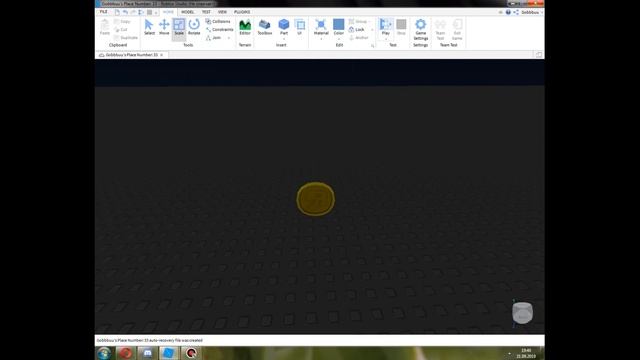The height and width of the screenshot is (360, 640).
Task: Click the Undo quick-access arrow
Action: point(126,12)
